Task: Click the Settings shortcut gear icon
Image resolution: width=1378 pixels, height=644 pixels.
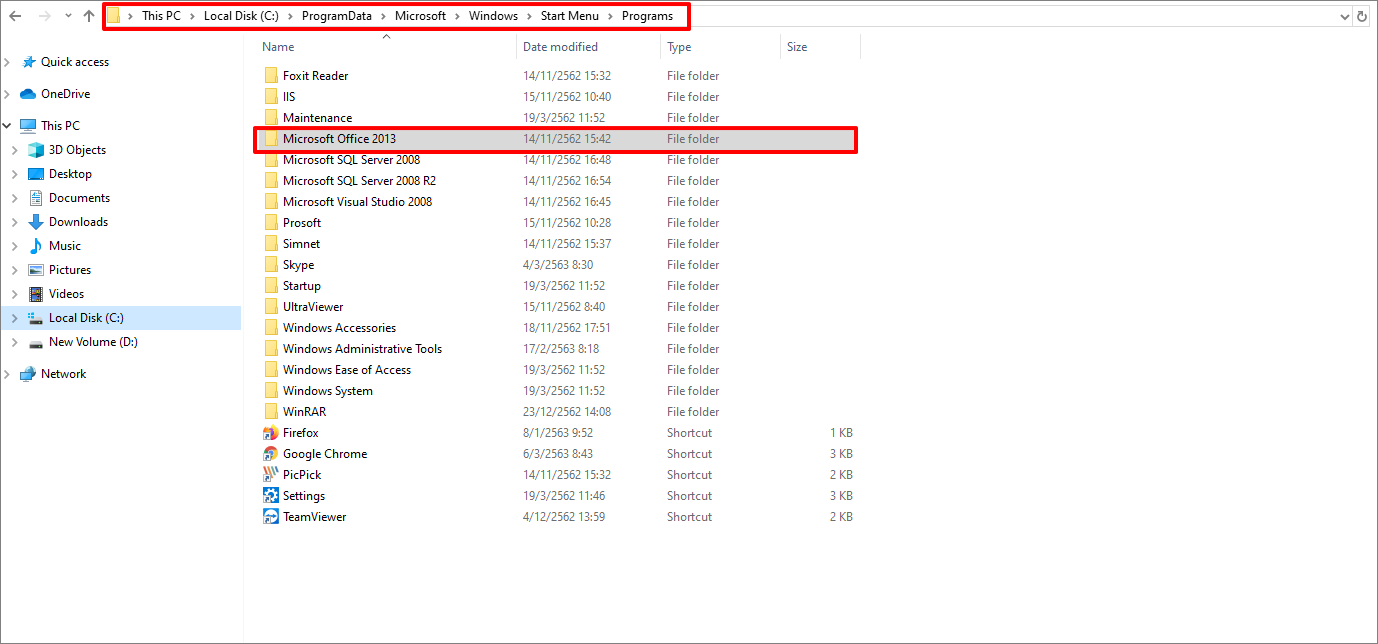Action: coord(270,496)
